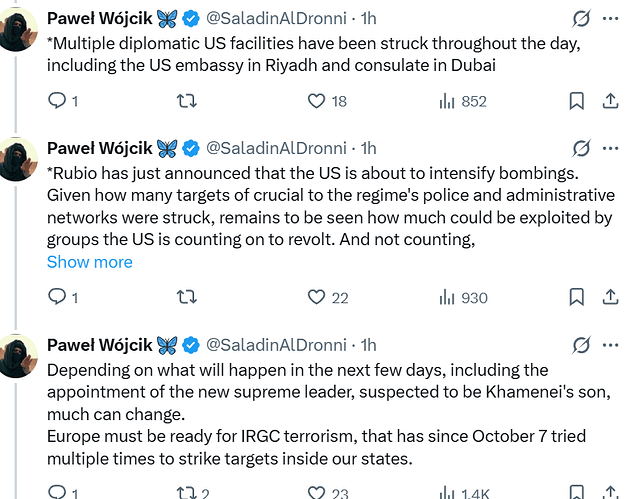
Task: Reply to the tweet about US diplomatic facilities
Action: tap(57, 101)
